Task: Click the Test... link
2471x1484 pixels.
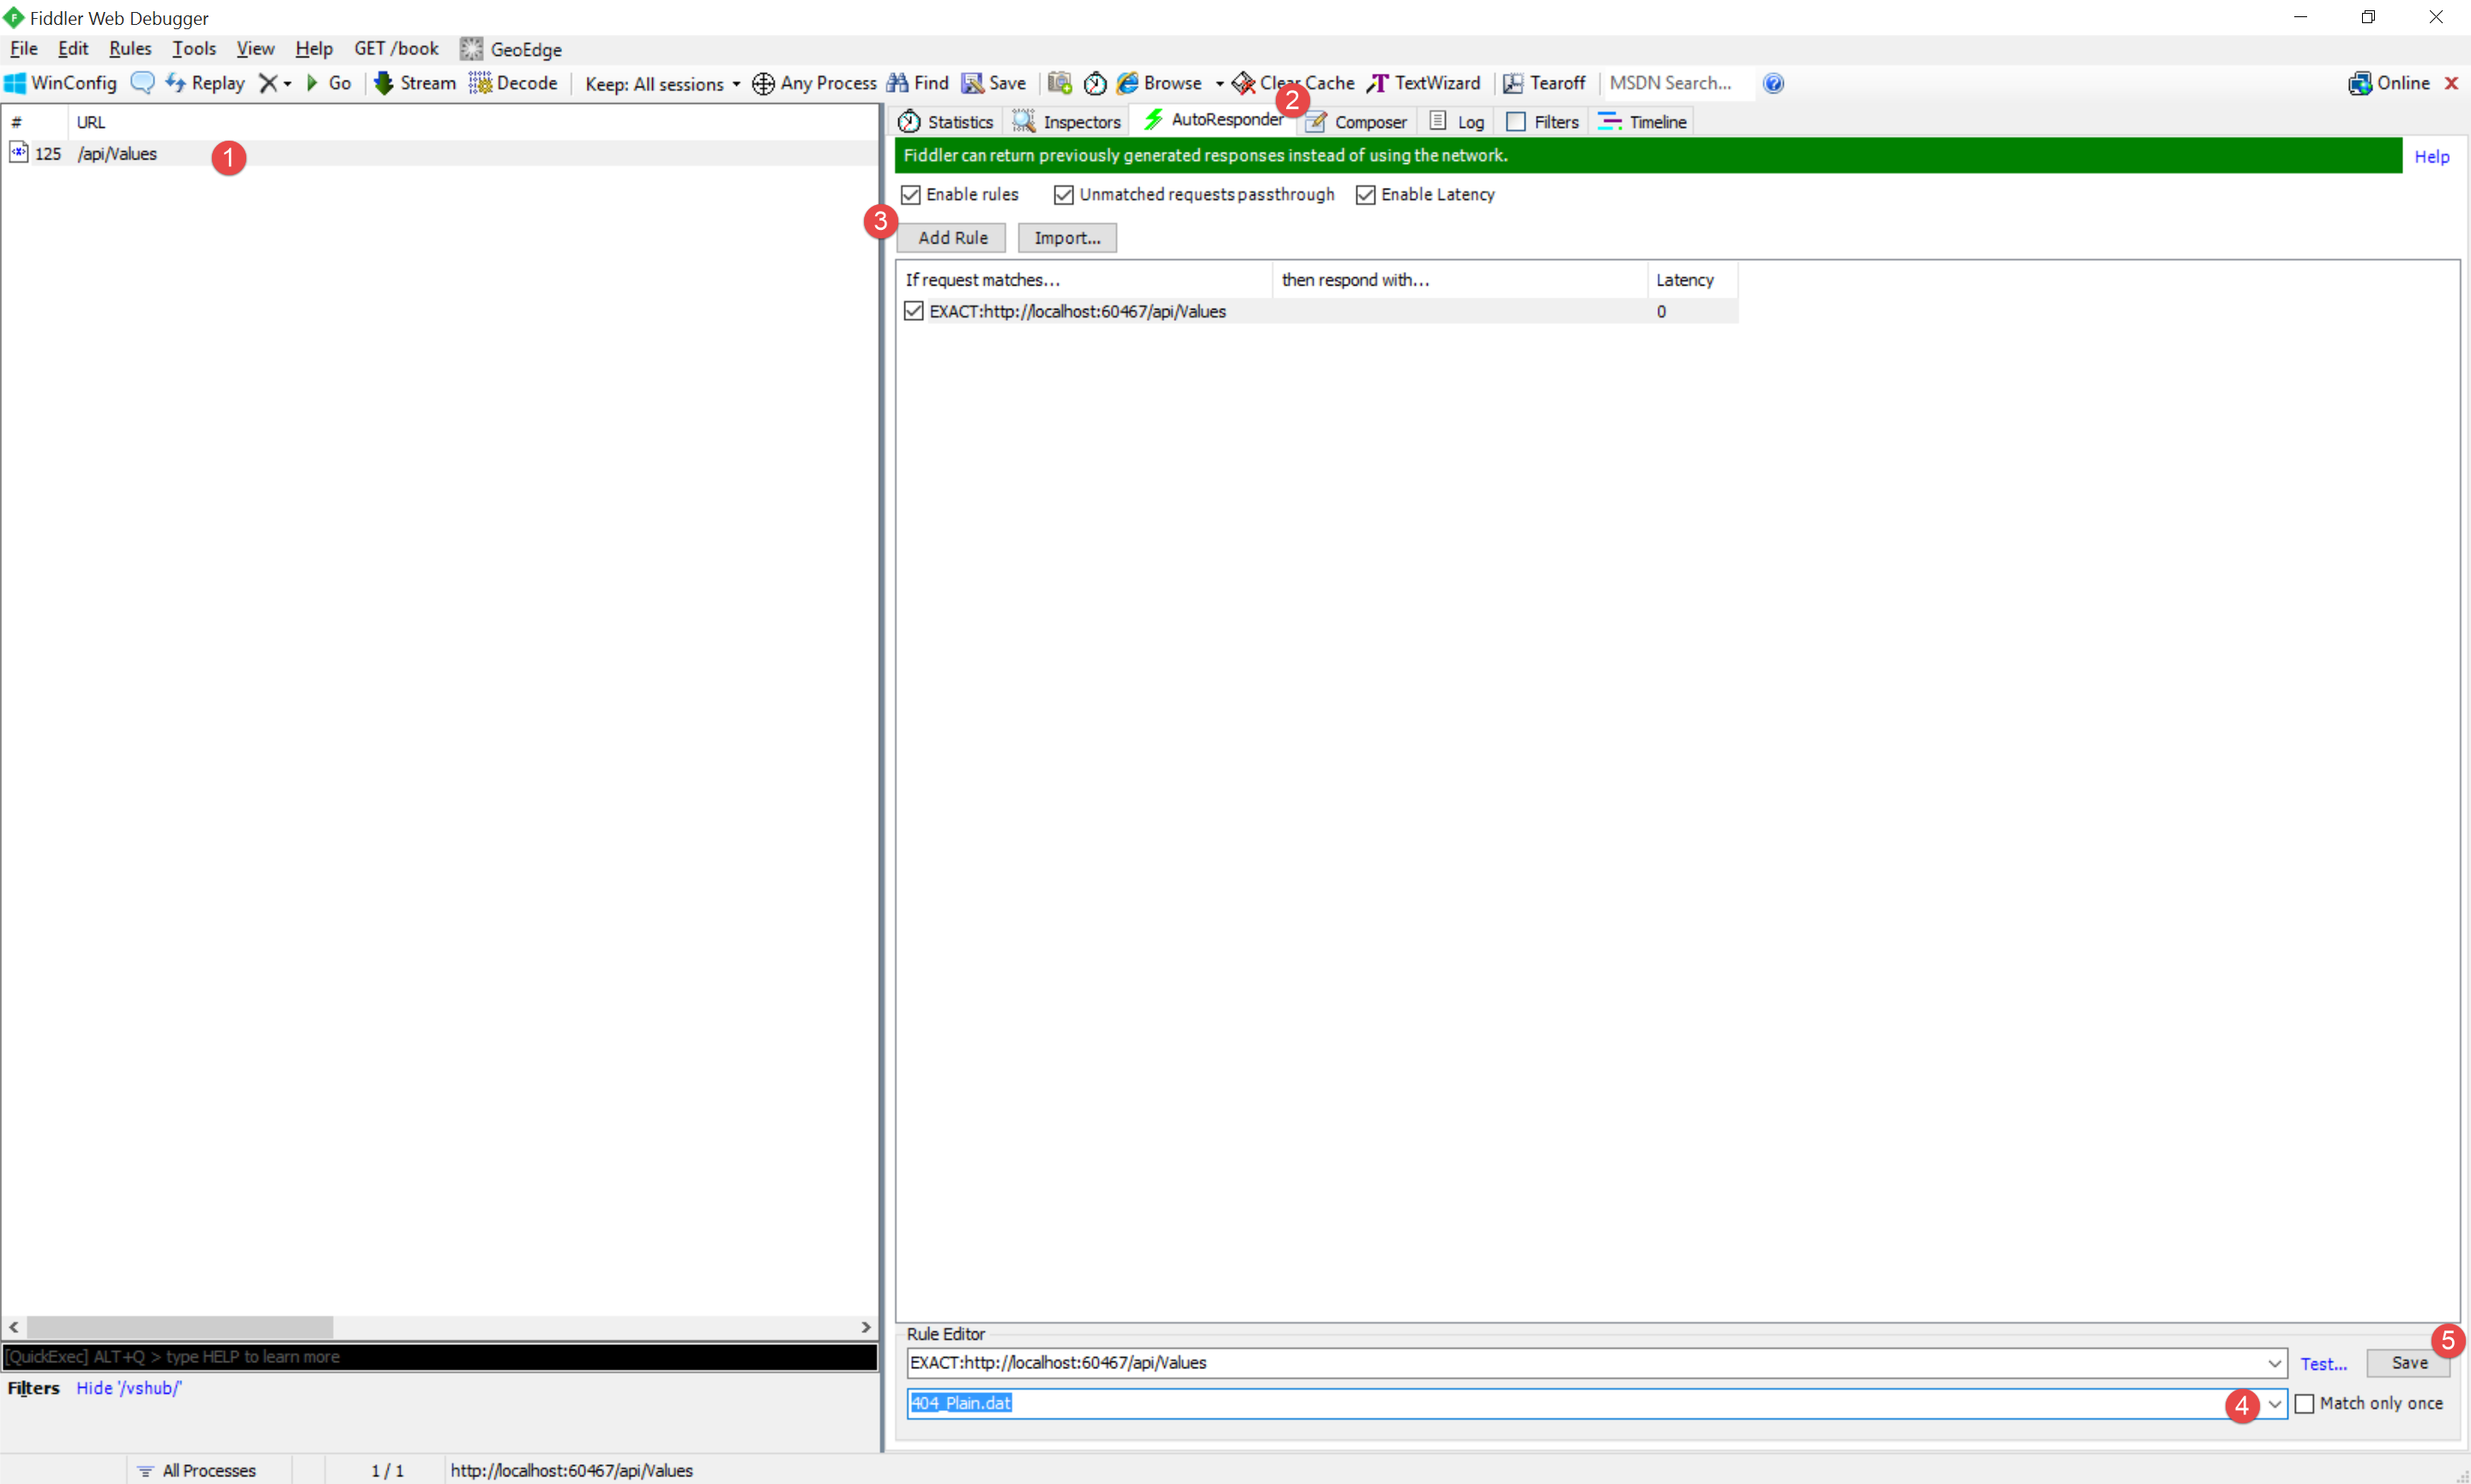Action: 2323,1363
